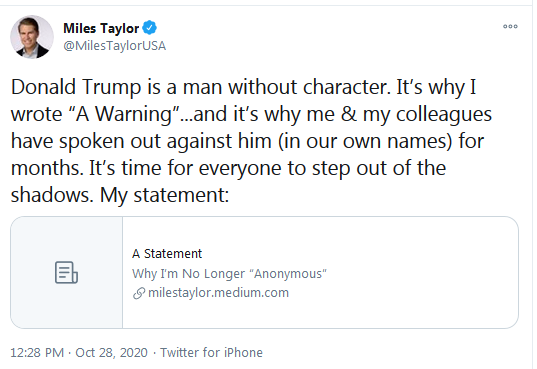Open the three-dot more options menu
This screenshot has width=537, height=369.
pyautogui.click(x=510, y=26)
